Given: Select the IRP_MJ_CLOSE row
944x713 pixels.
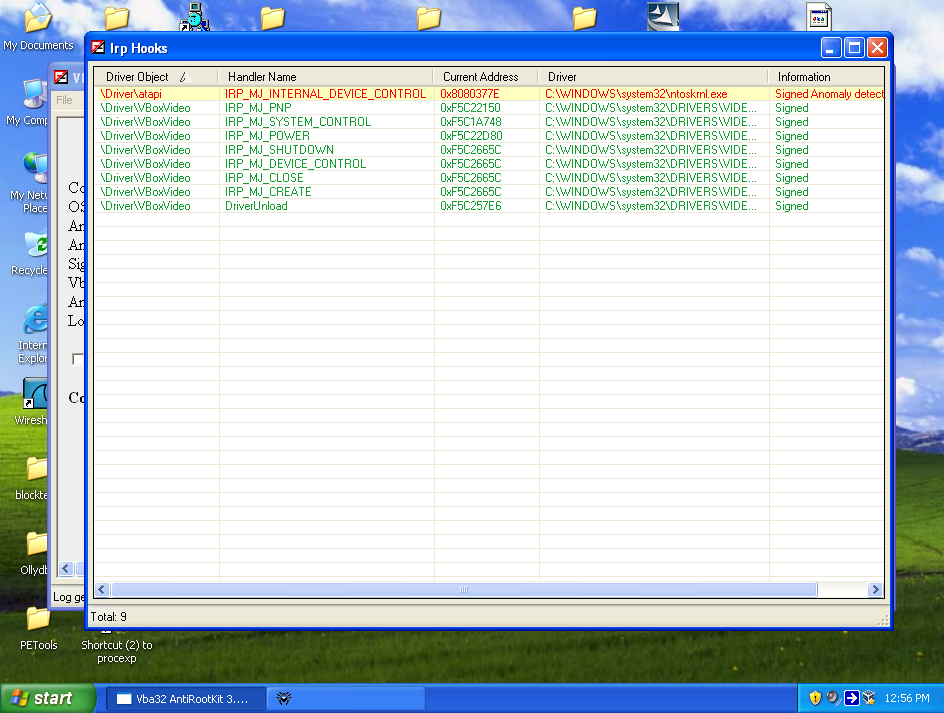Looking at the screenshot, I should pyautogui.click(x=489, y=178).
